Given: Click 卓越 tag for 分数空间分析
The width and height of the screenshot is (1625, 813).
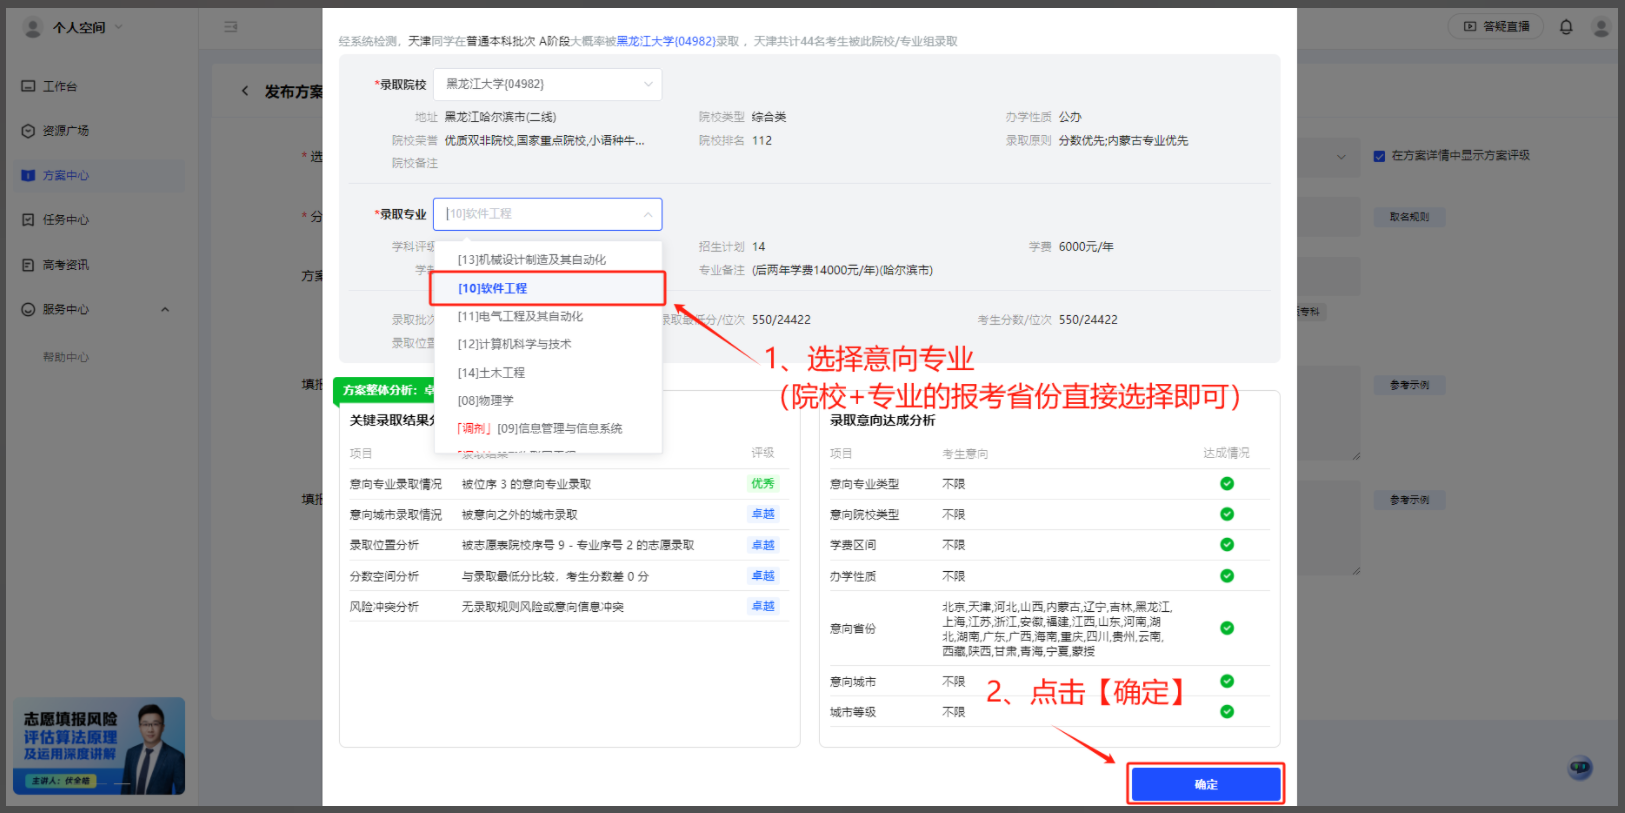Looking at the screenshot, I should click(763, 576).
